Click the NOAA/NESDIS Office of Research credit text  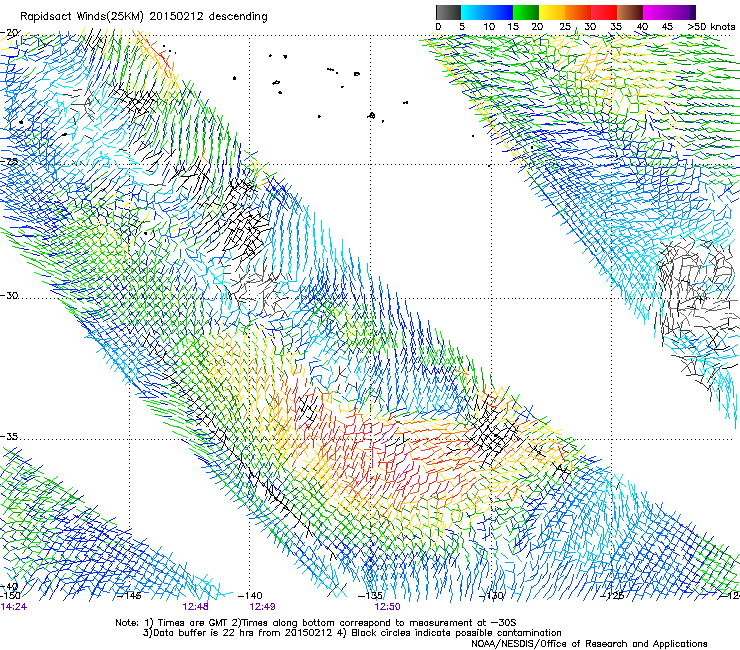point(589,644)
